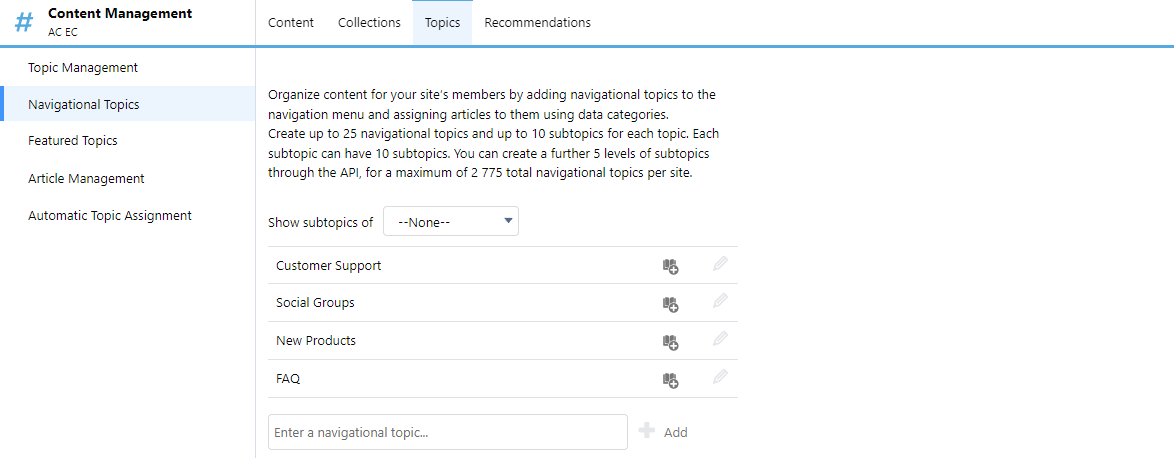Click add-article icon for Customer Support
Screen dimensions: 1174x458
[x=670, y=266]
